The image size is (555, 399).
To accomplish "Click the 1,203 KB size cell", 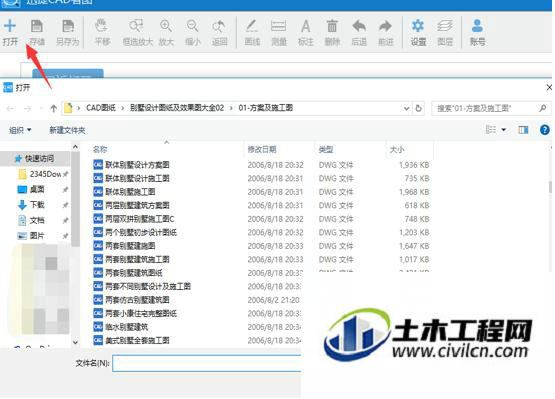I will pos(414,232).
